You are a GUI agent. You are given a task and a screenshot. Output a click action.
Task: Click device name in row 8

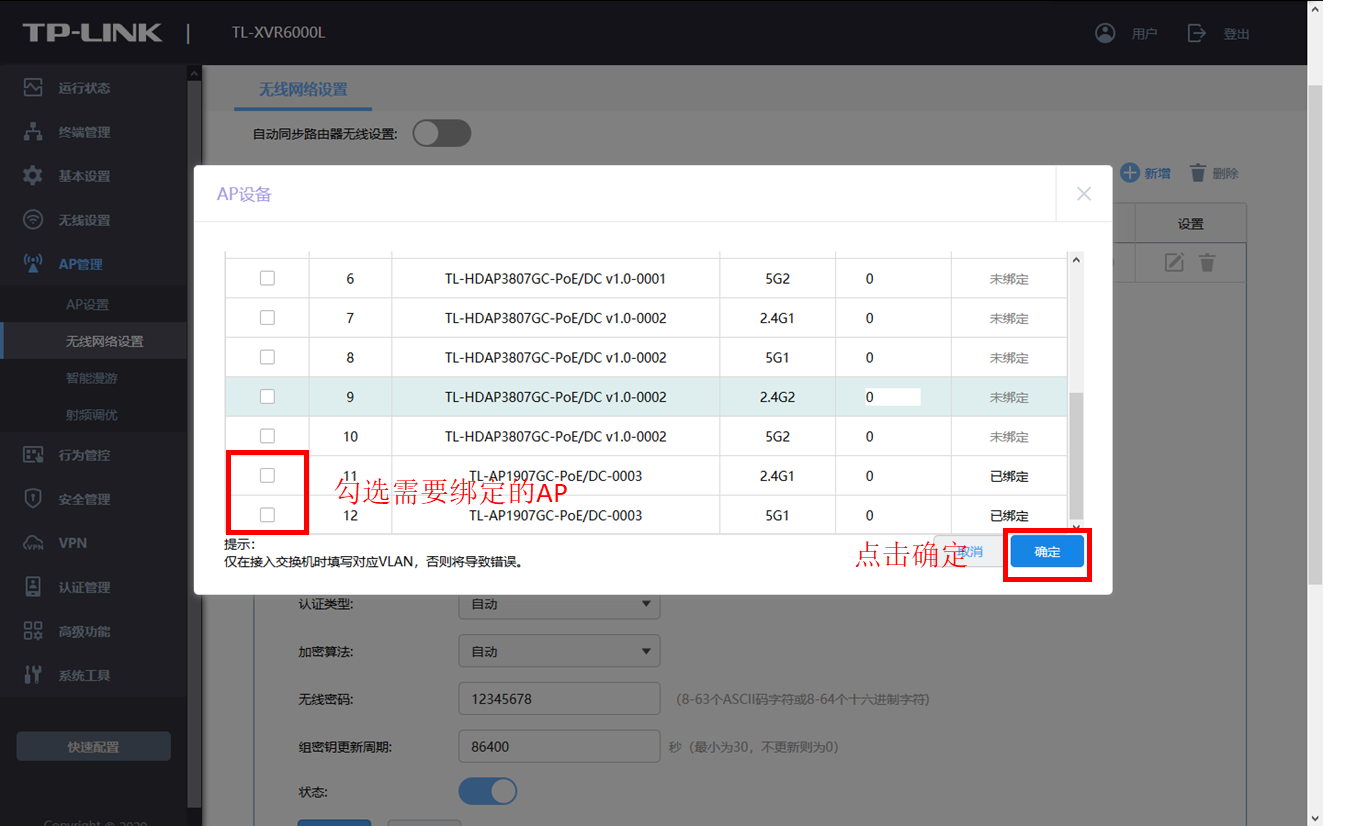click(x=555, y=358)
